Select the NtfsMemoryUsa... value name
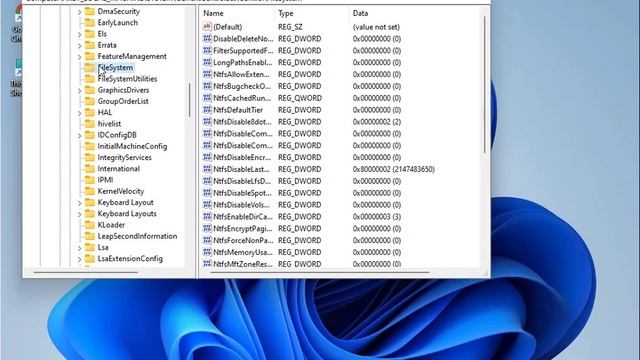The width and height of the screenshot is (640, 360). tap(243, 252)
